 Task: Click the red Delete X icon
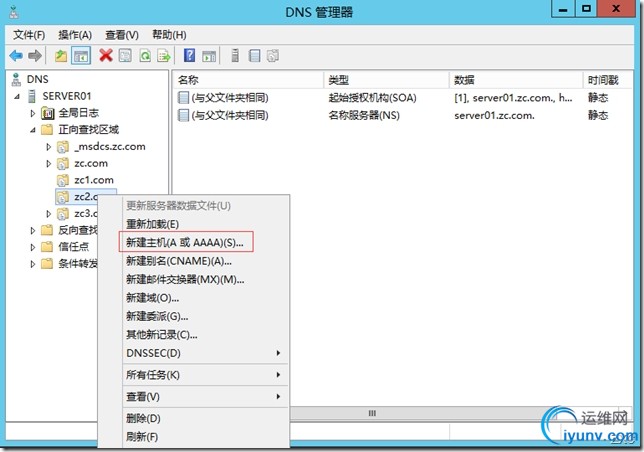click(x=106, y=55)
